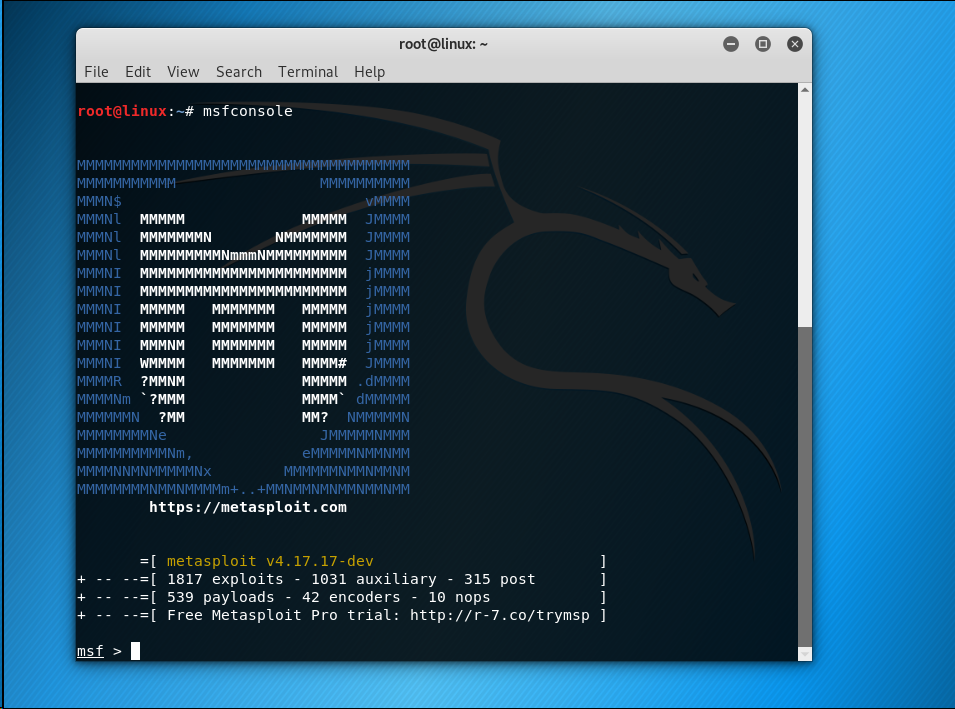Screen dimensions: 955x709
Task: Click the '10 nops' text
Action: (x=459, y=597)
